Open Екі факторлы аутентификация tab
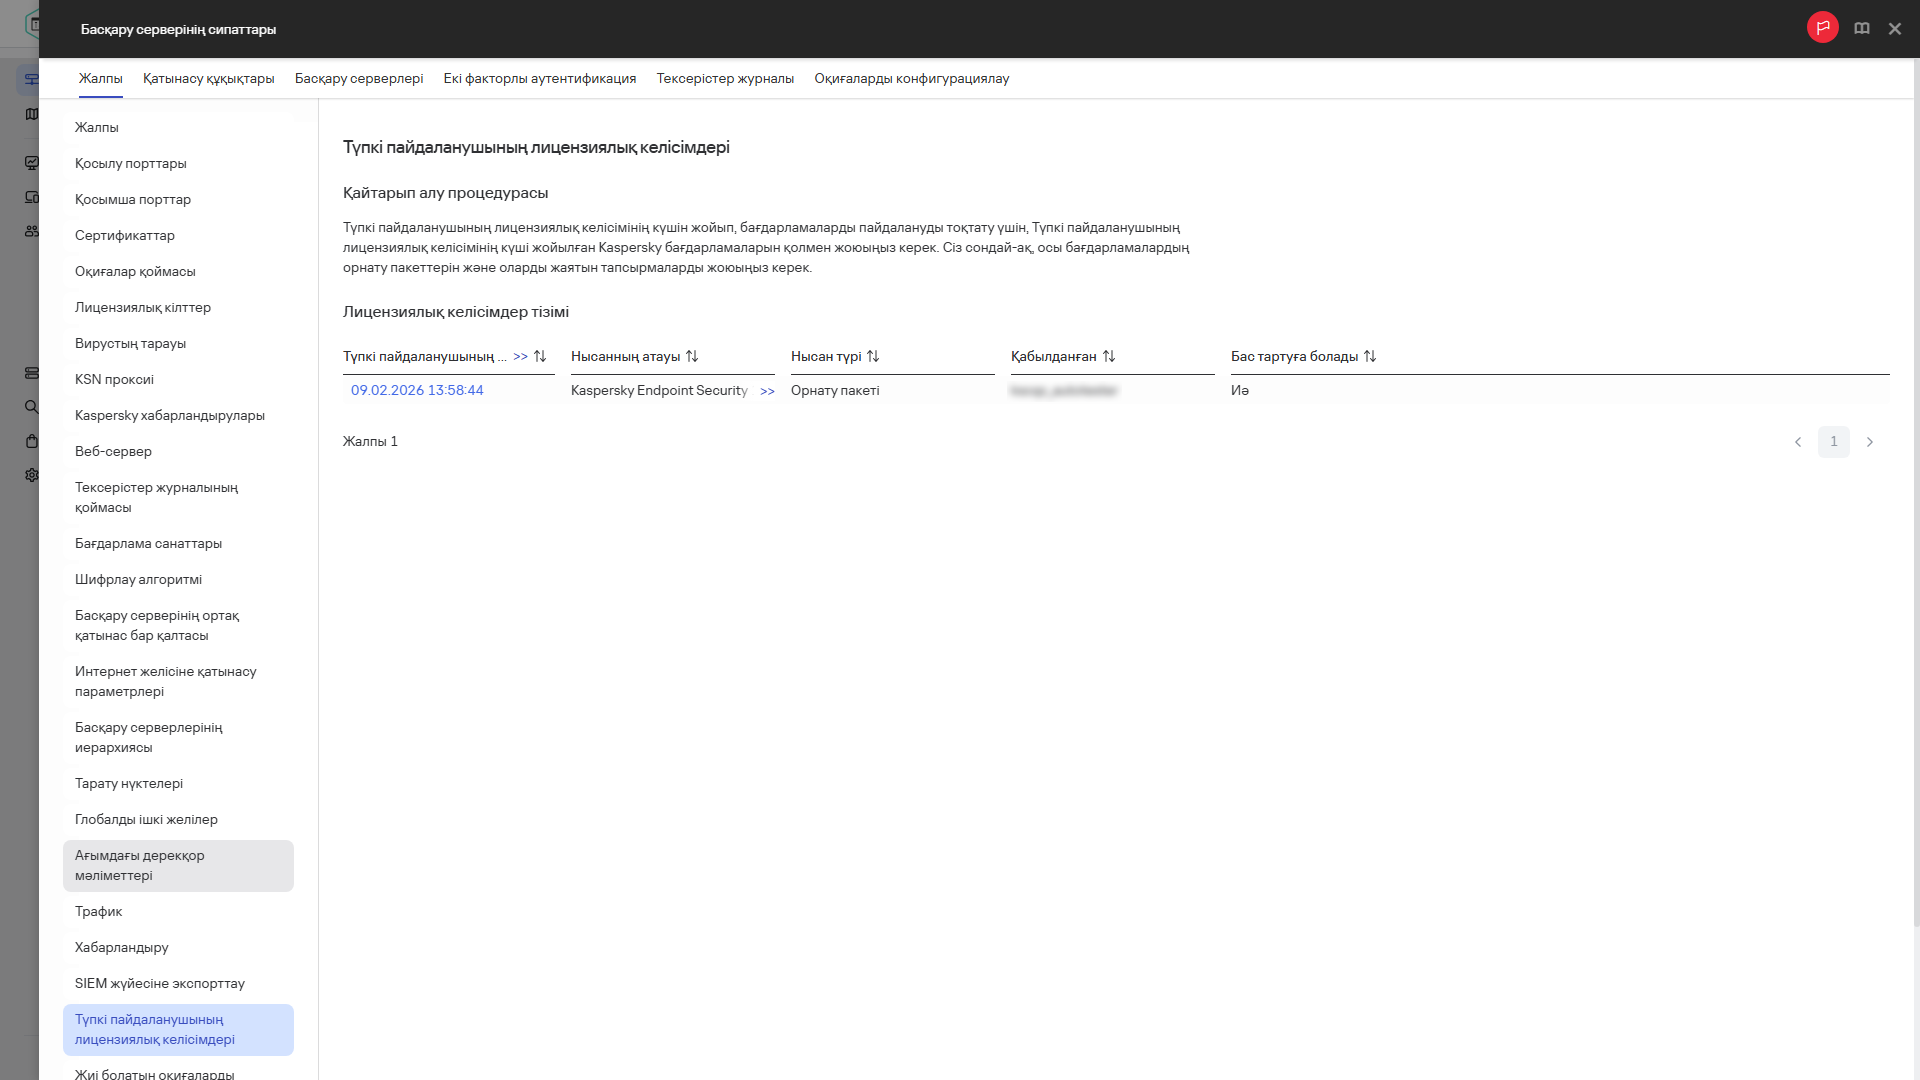This screenshot has height=1080, width=1920. coord(539,79)
